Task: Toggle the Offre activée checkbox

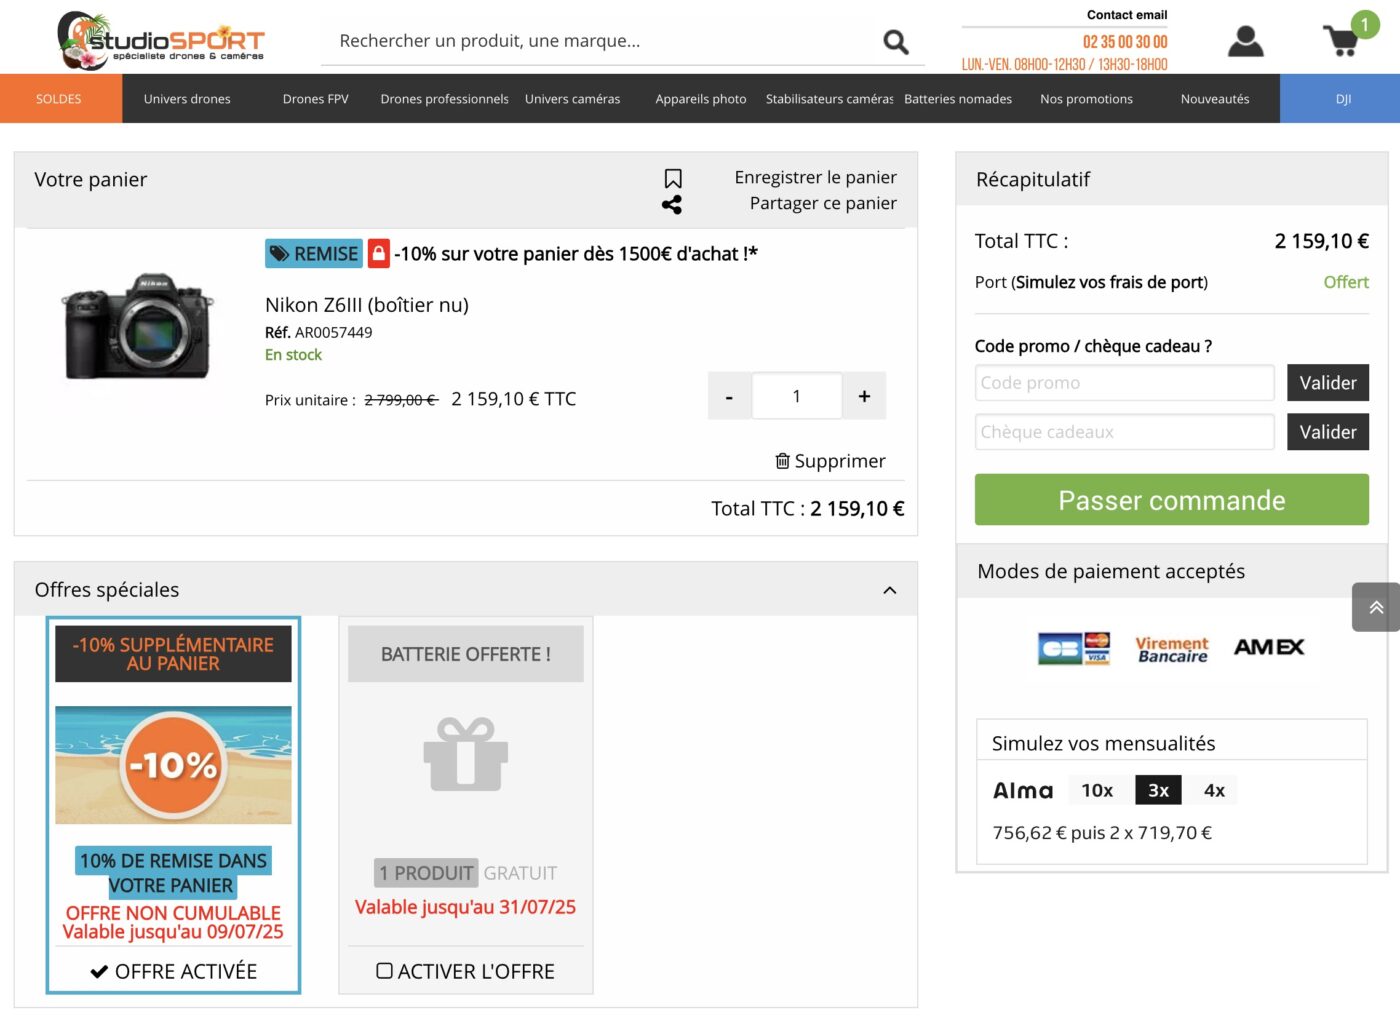Action: 99,971
